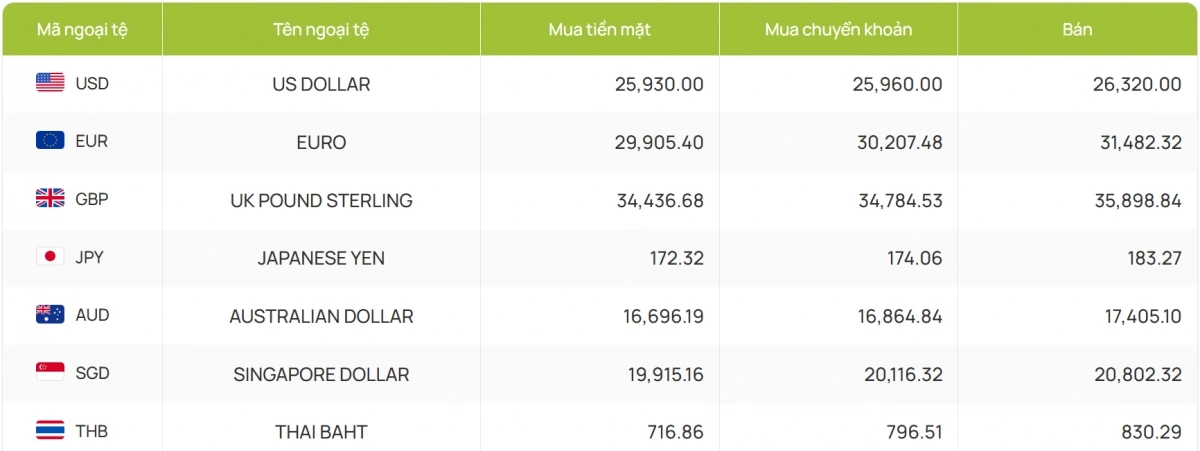This screenshot has height=451, width=1200.
Task: Click the Japan flag icon
Action: coord(50,257)
